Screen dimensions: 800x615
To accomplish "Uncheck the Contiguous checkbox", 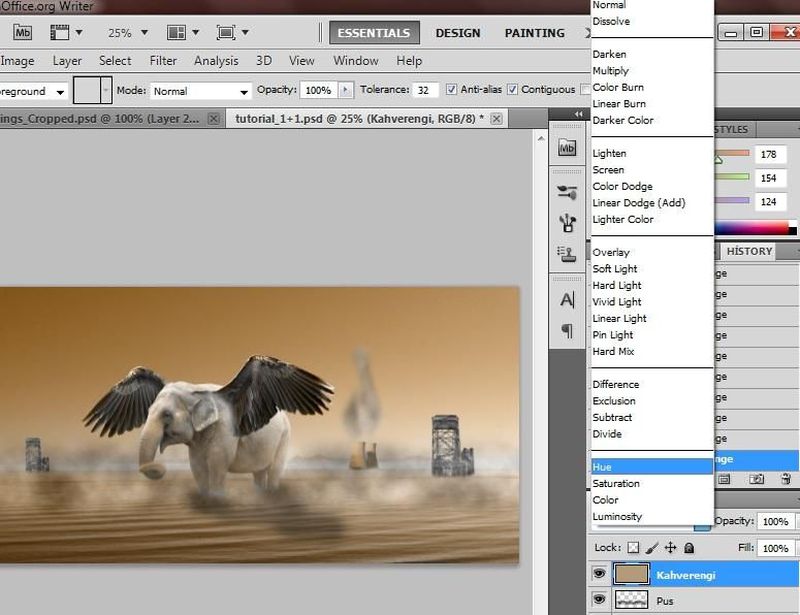I will [513, 90].
